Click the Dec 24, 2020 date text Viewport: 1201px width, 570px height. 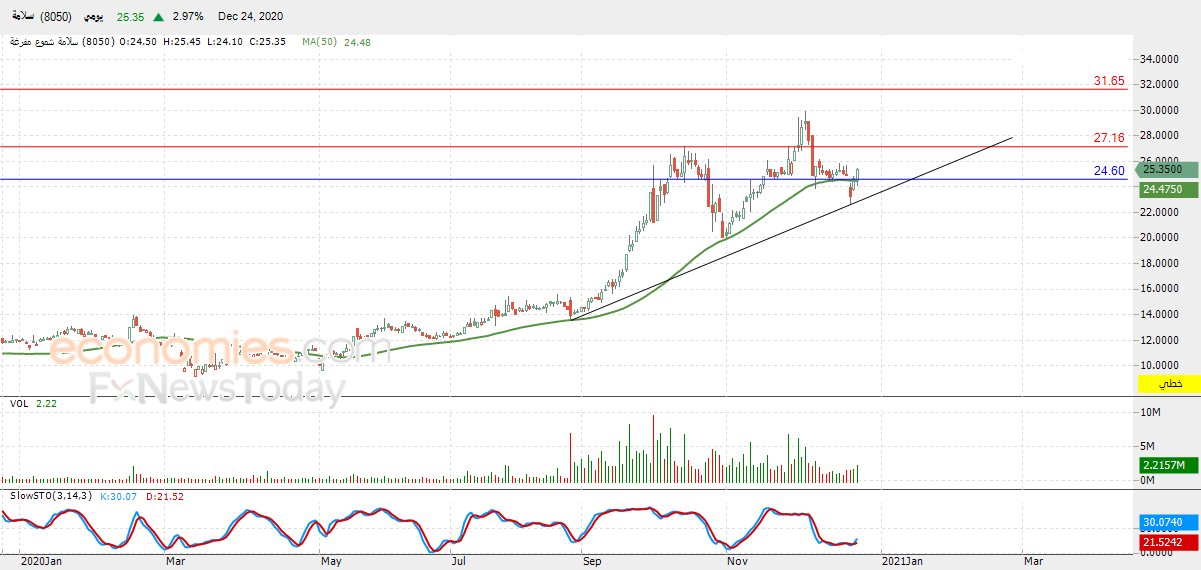click(x=251, y=17)
